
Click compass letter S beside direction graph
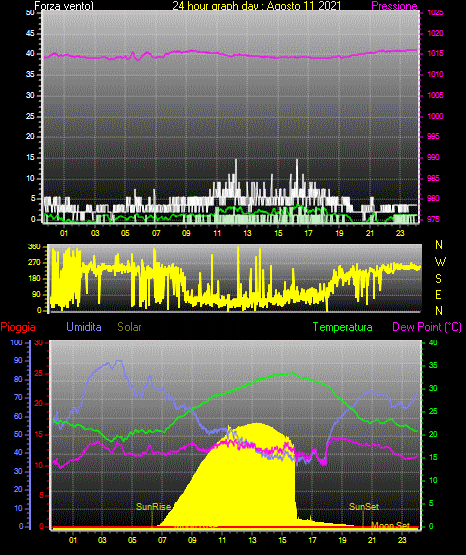438,279
